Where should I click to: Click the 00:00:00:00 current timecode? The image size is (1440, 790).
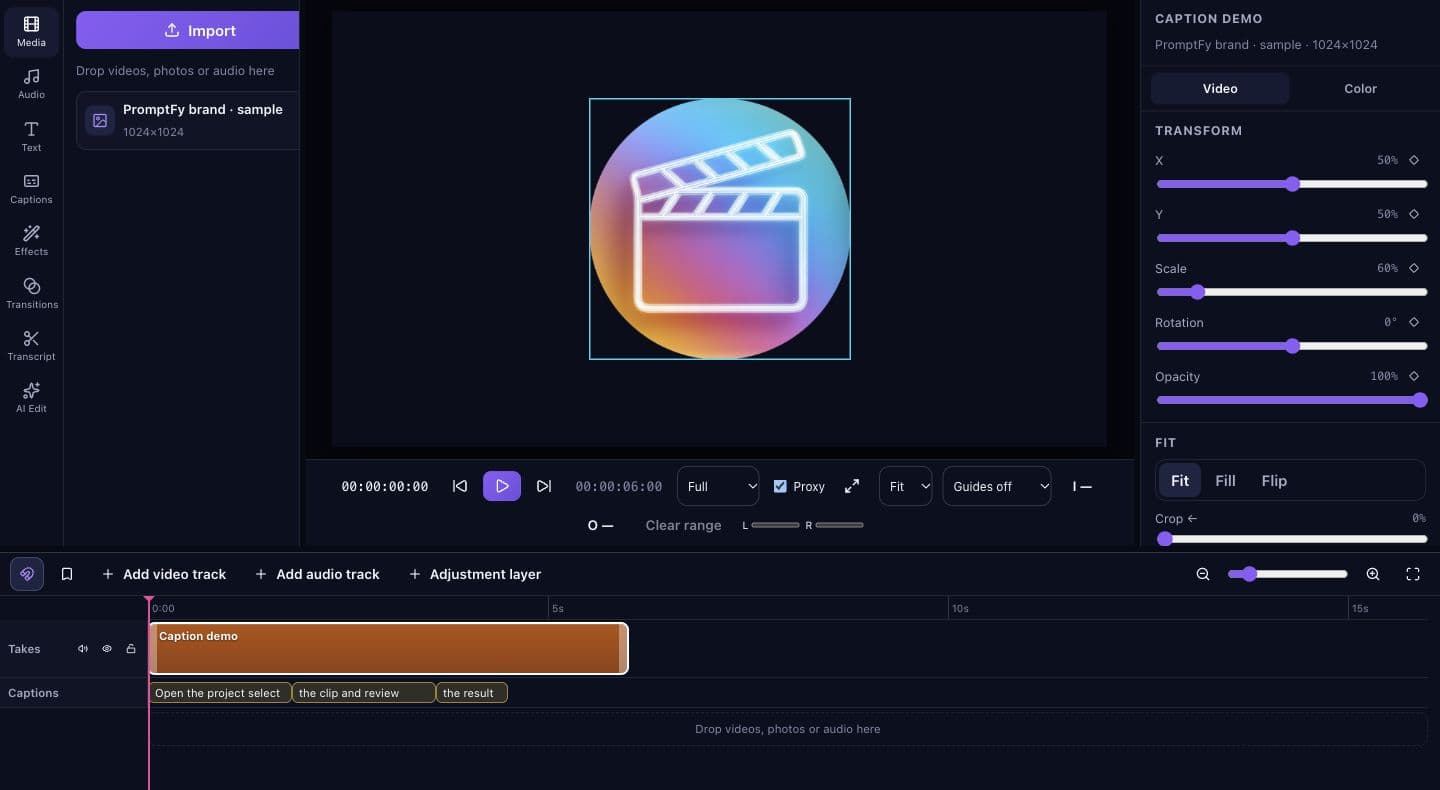(x=385, y=486)
